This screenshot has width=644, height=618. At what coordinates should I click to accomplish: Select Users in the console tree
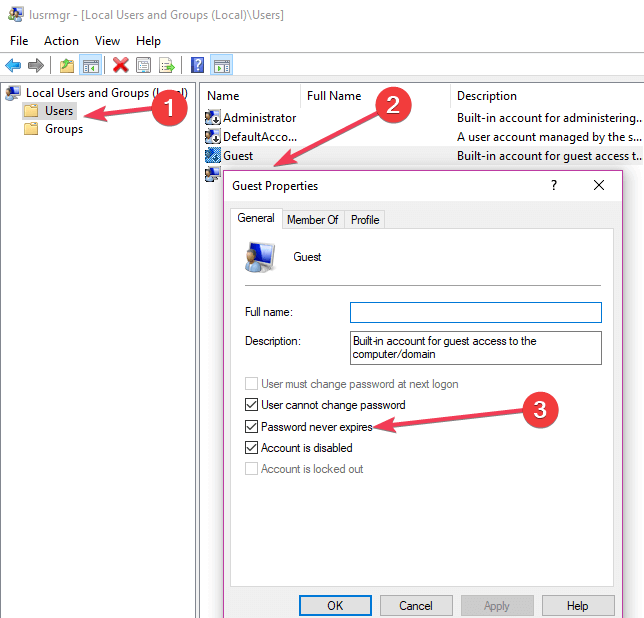(59, 111)
